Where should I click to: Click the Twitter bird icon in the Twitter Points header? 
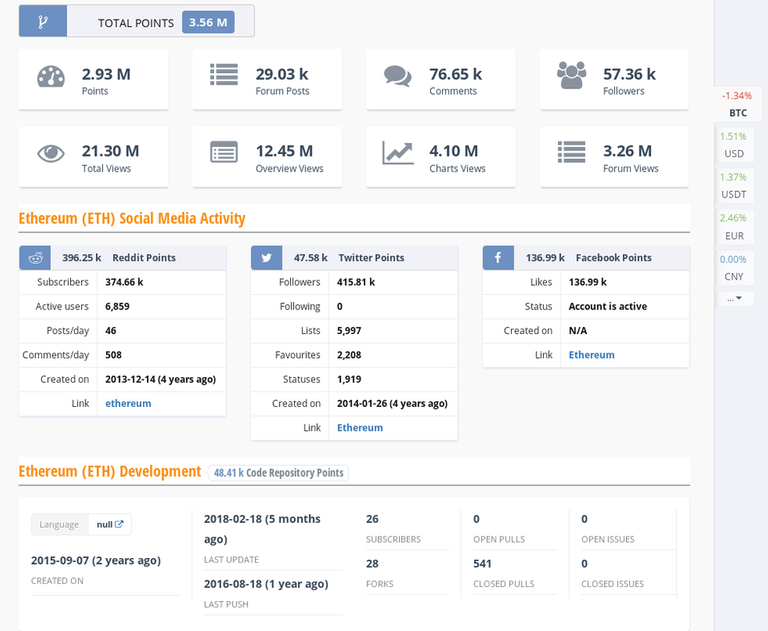(x=267, y=258)
